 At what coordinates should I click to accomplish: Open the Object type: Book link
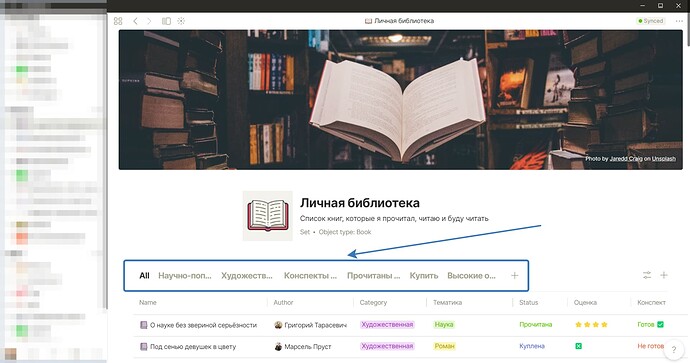pyautogui.click(x=345, y=232)
